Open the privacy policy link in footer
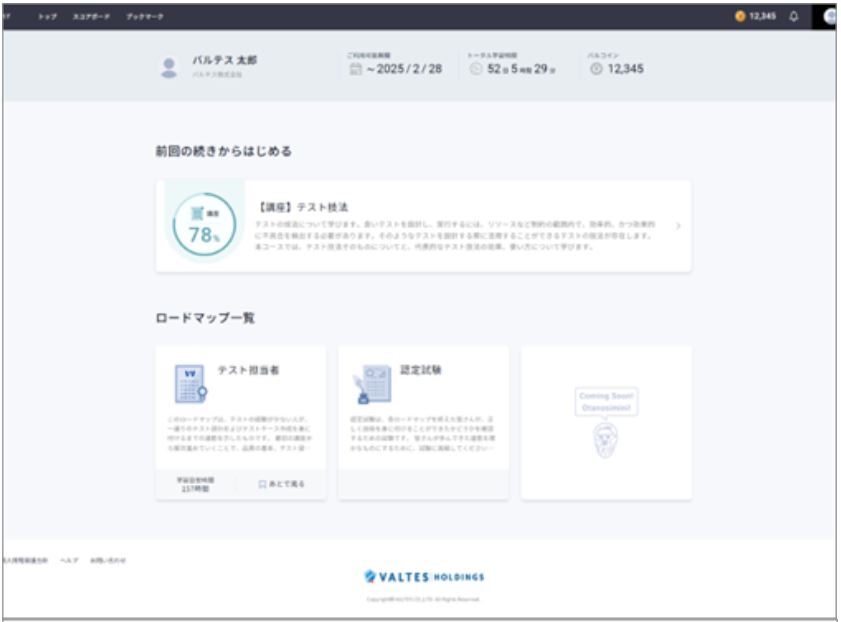This screenshot has height=622, width=841. coord(25,560)
